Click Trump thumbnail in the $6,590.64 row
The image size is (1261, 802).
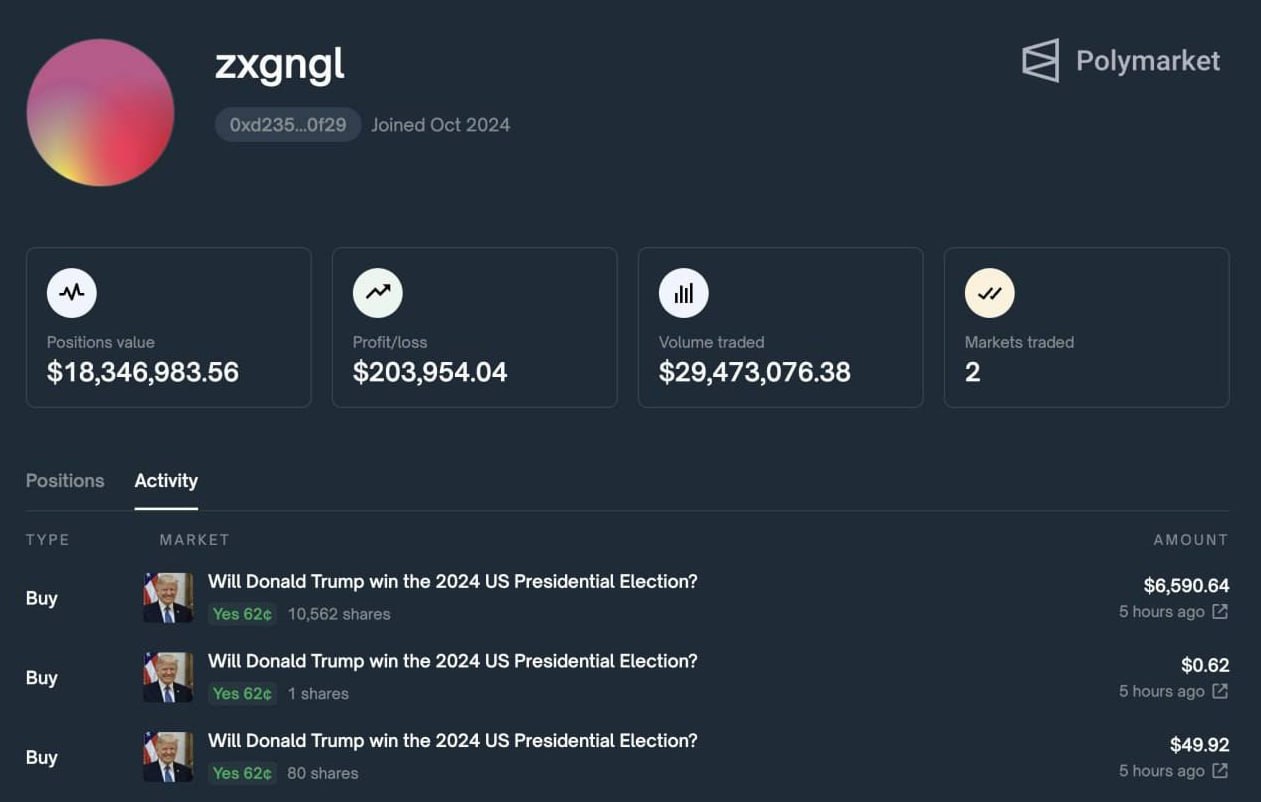tap(168, 598)
